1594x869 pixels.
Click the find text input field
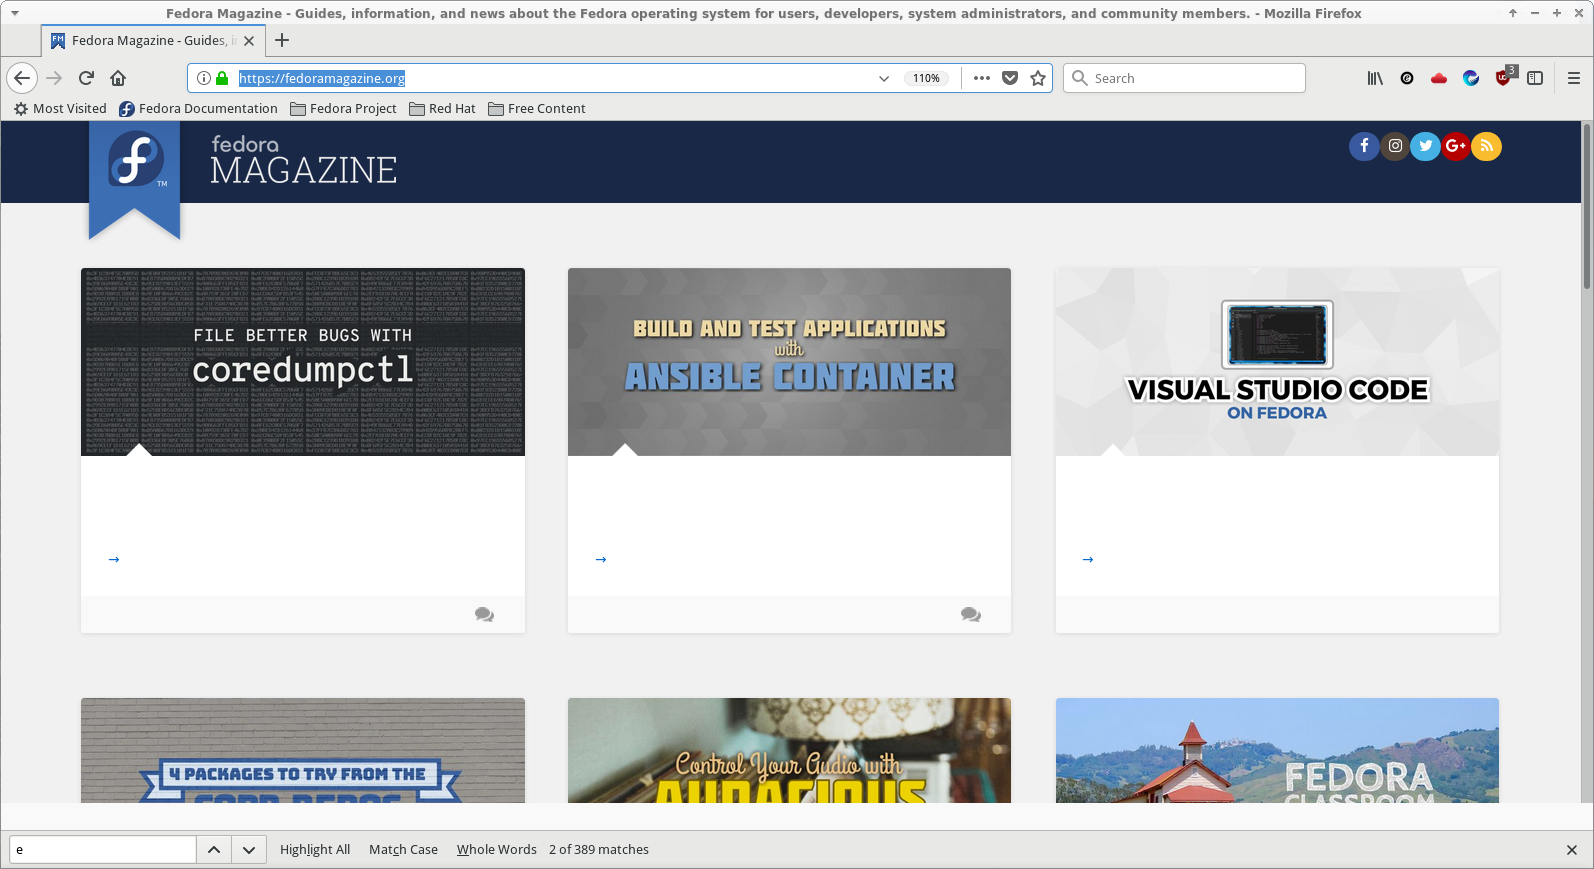click(103, 849)
